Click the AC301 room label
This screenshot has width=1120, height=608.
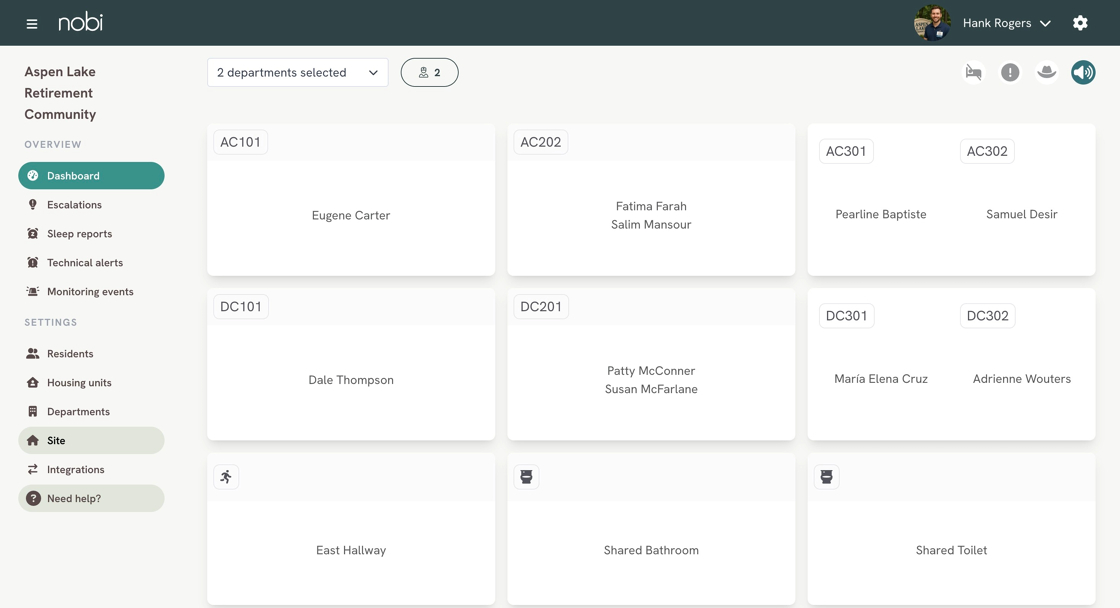point(846,151)
